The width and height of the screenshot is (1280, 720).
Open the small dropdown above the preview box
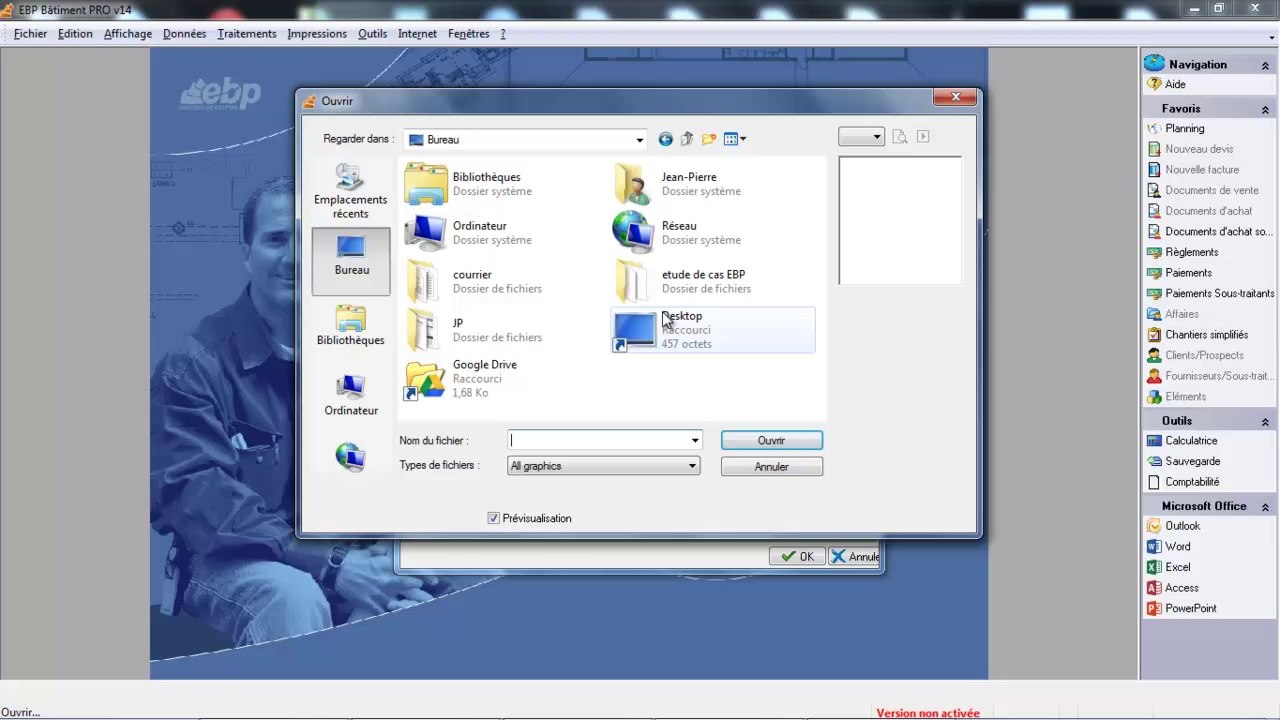(862, 137)
